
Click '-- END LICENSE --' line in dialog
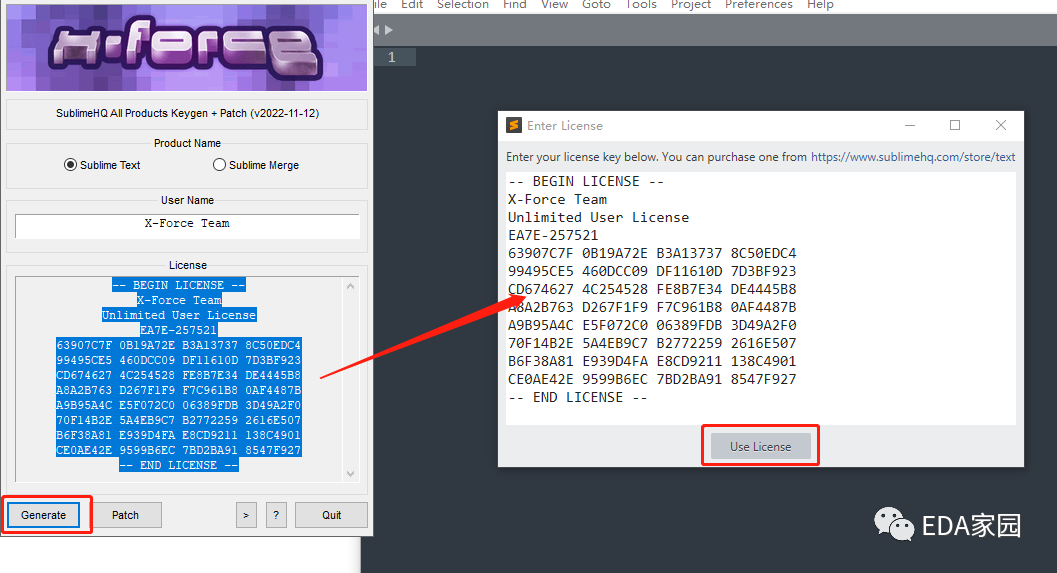point(578,398)
